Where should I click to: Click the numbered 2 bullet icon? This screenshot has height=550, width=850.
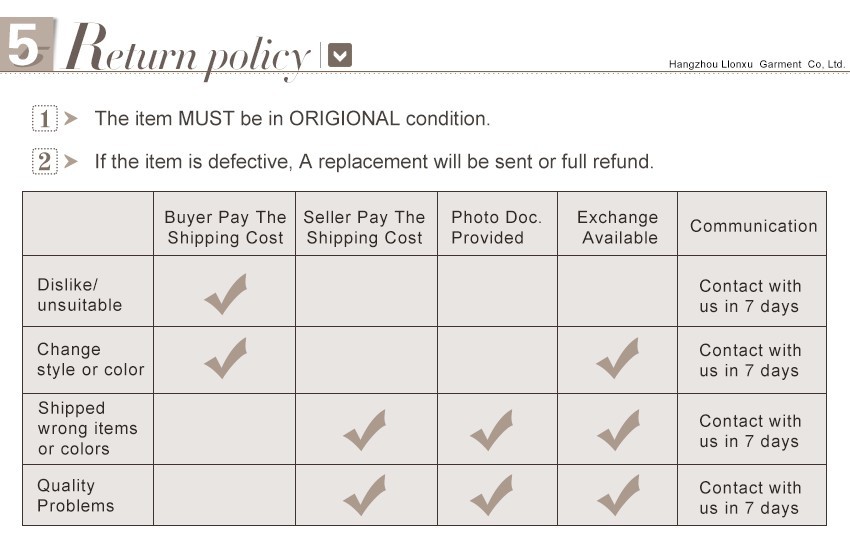pyautogui.click(x=45, y=161)
